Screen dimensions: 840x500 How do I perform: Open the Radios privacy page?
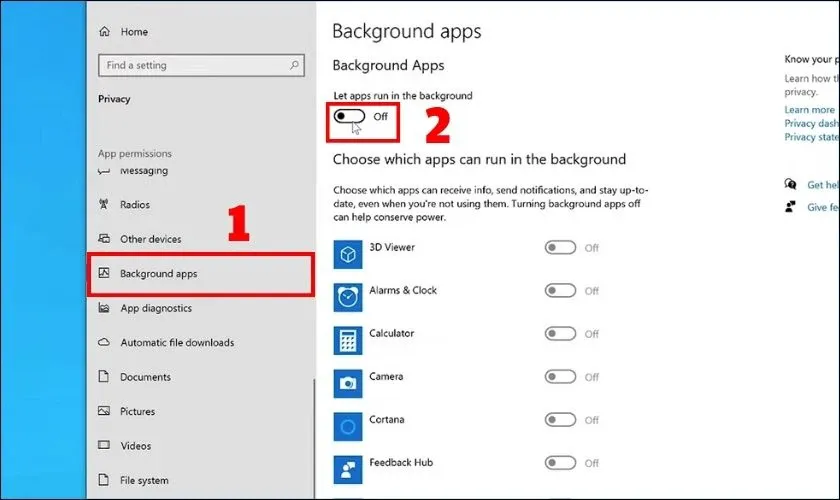point(134,205)
